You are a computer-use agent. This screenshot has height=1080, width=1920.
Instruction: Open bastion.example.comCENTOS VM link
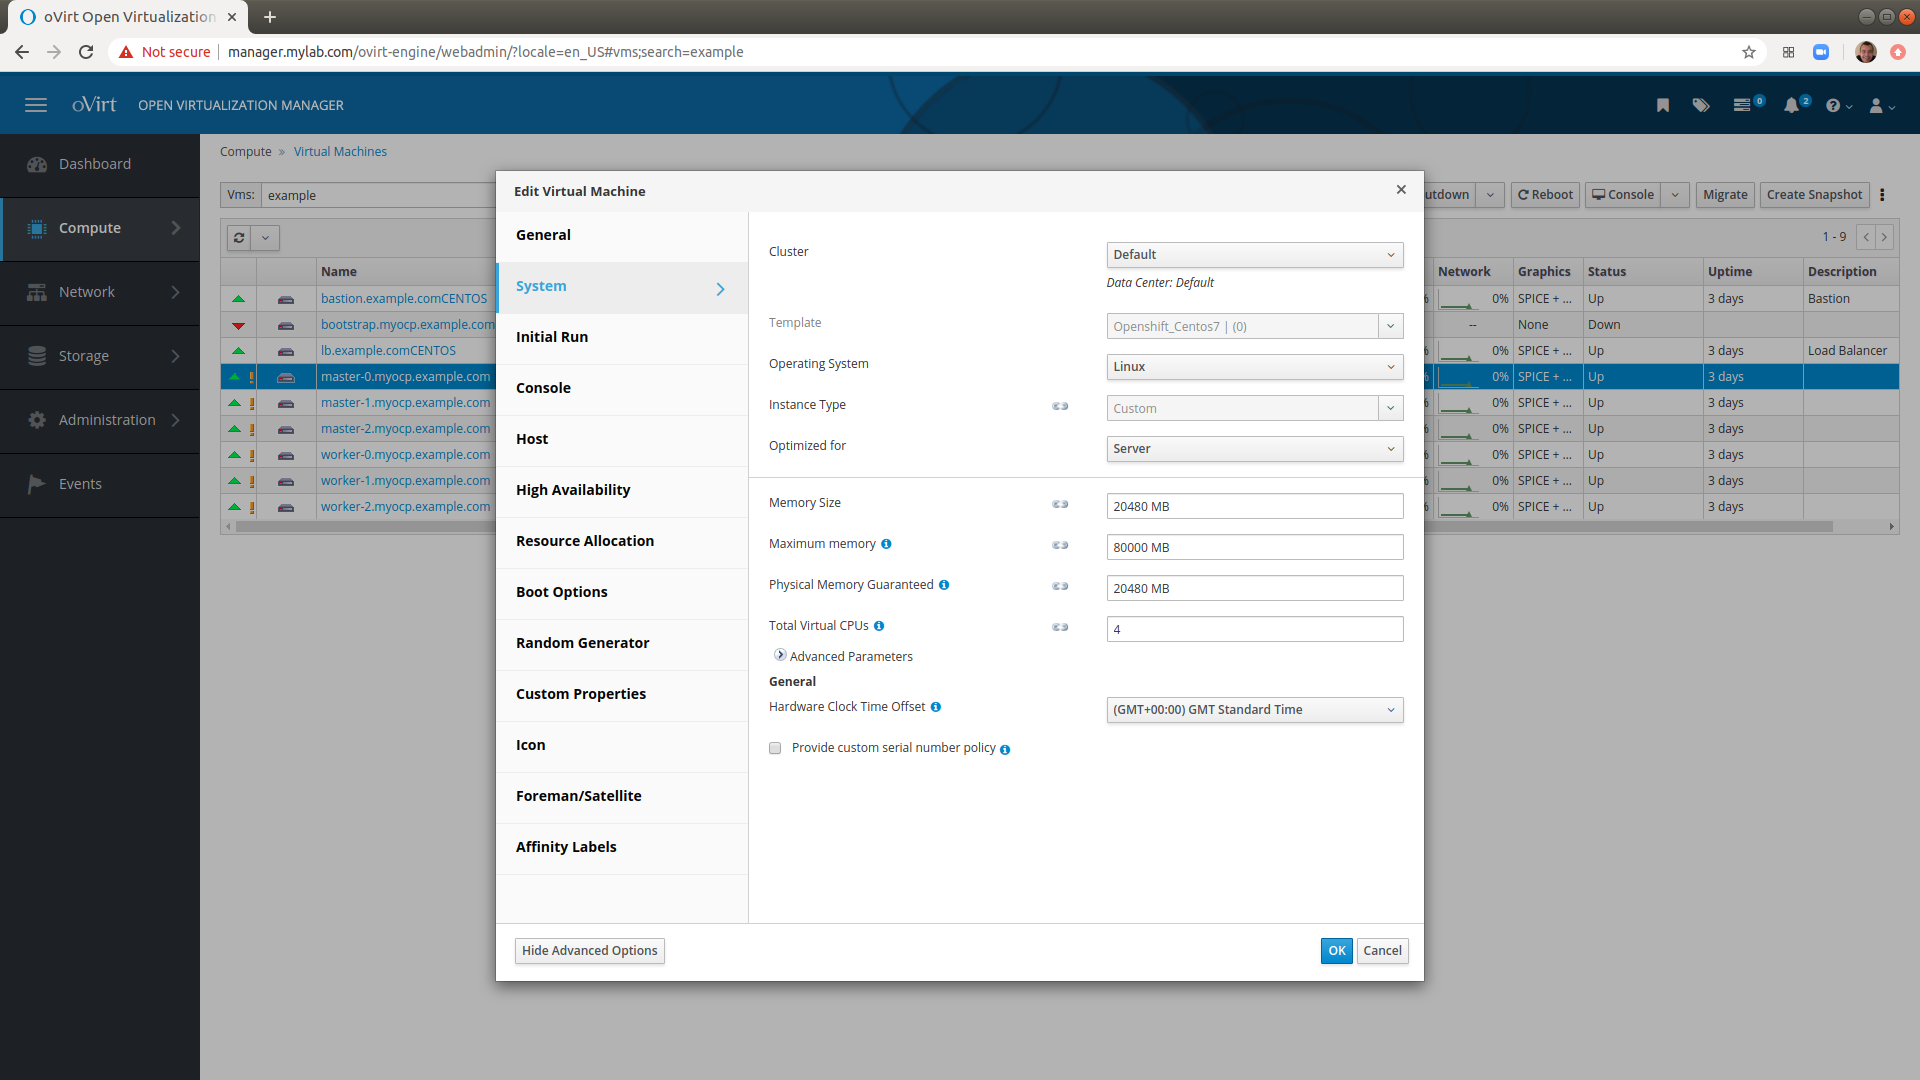[404, 299]
